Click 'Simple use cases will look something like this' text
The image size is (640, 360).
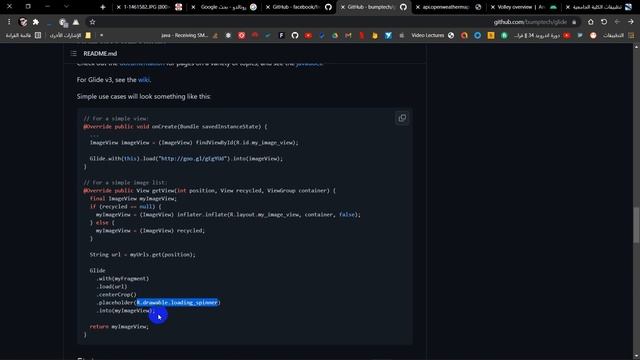[x=144, y=96]
